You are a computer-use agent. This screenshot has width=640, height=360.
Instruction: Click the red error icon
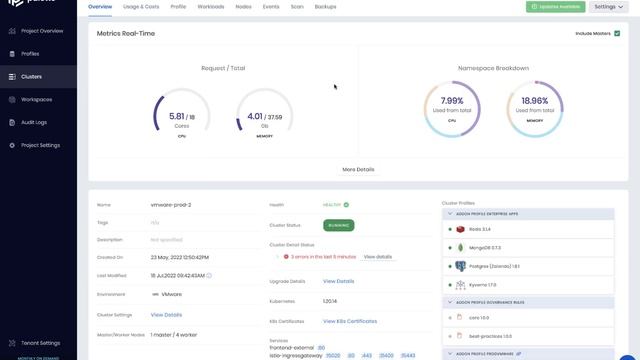(286, 257)
